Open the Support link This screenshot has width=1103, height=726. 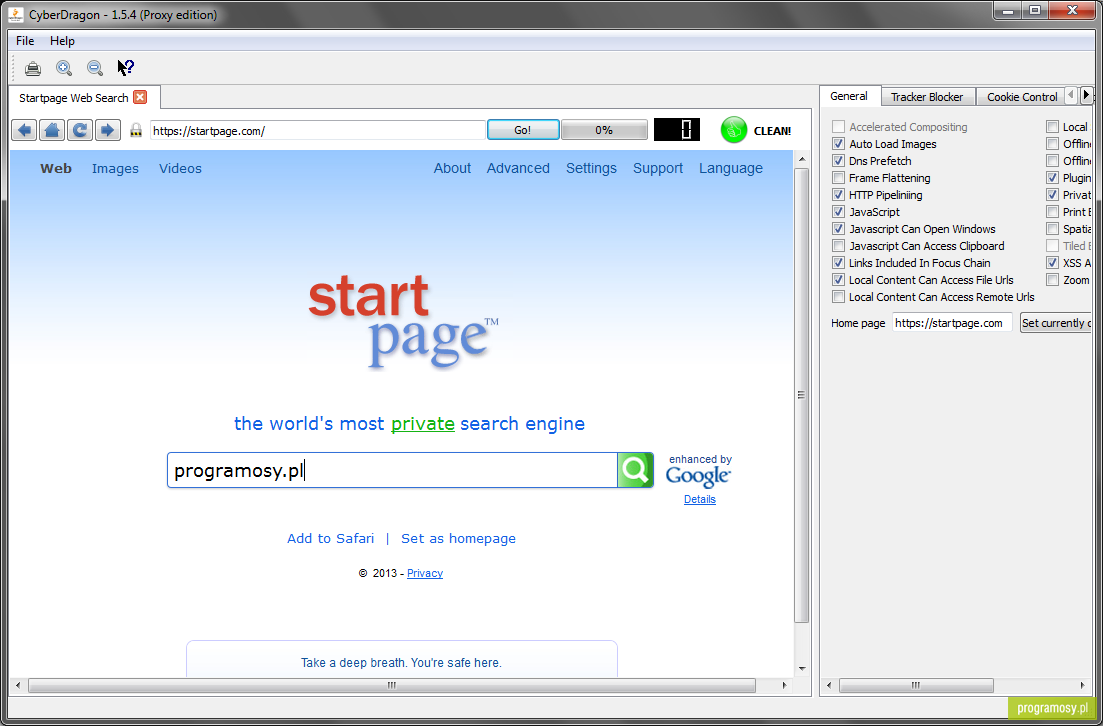point(658,168)
